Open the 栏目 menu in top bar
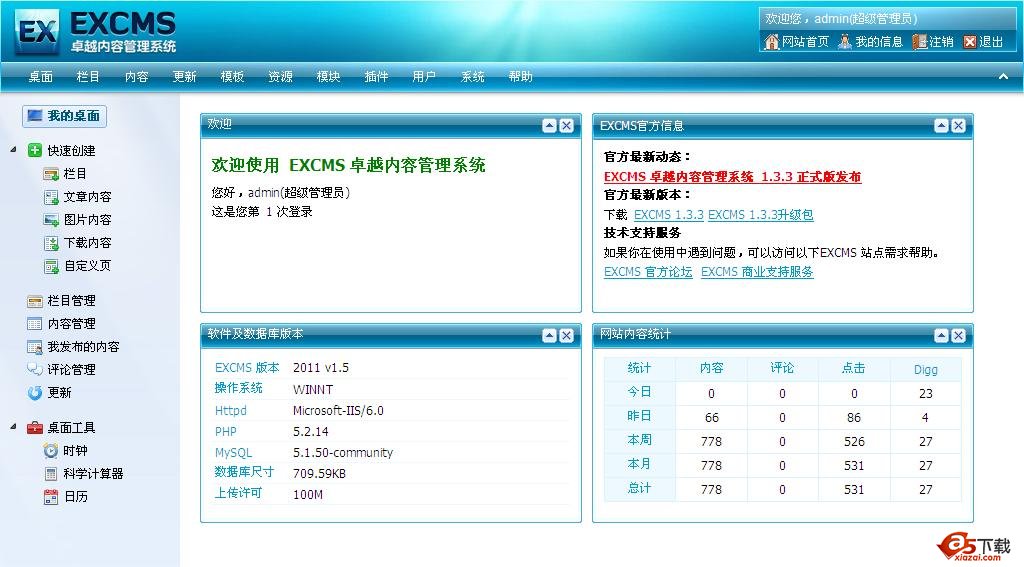The height and width of the screenshot is (567, 1024). click(88, 76)
